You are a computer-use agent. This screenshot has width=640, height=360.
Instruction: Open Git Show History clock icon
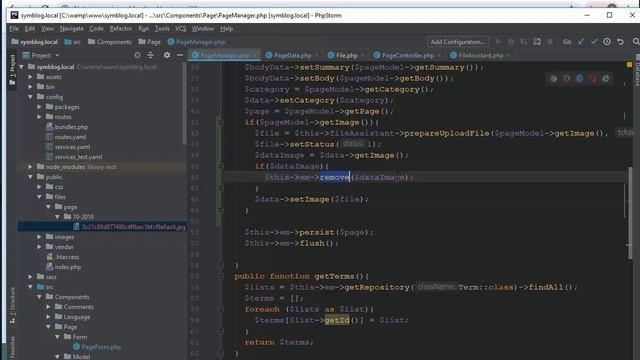pyautogui.click(x=607, y=42)
